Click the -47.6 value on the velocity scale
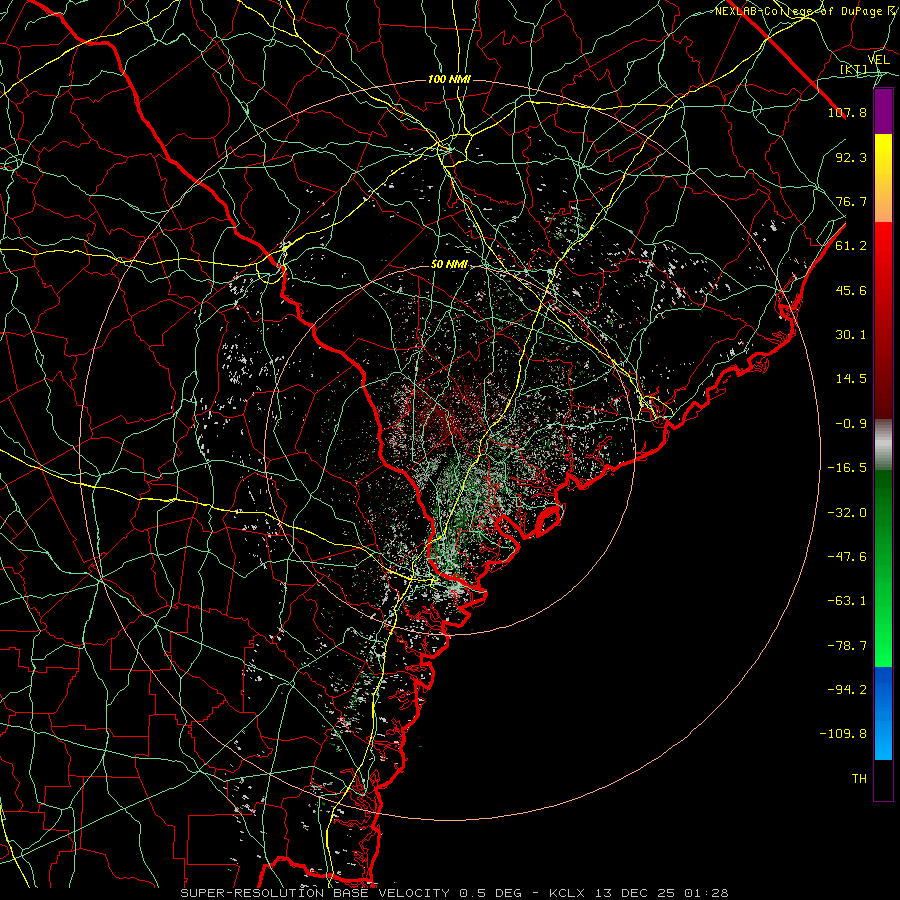The height and width of the screenshot is (900, 900). click(x=847, y=557)
